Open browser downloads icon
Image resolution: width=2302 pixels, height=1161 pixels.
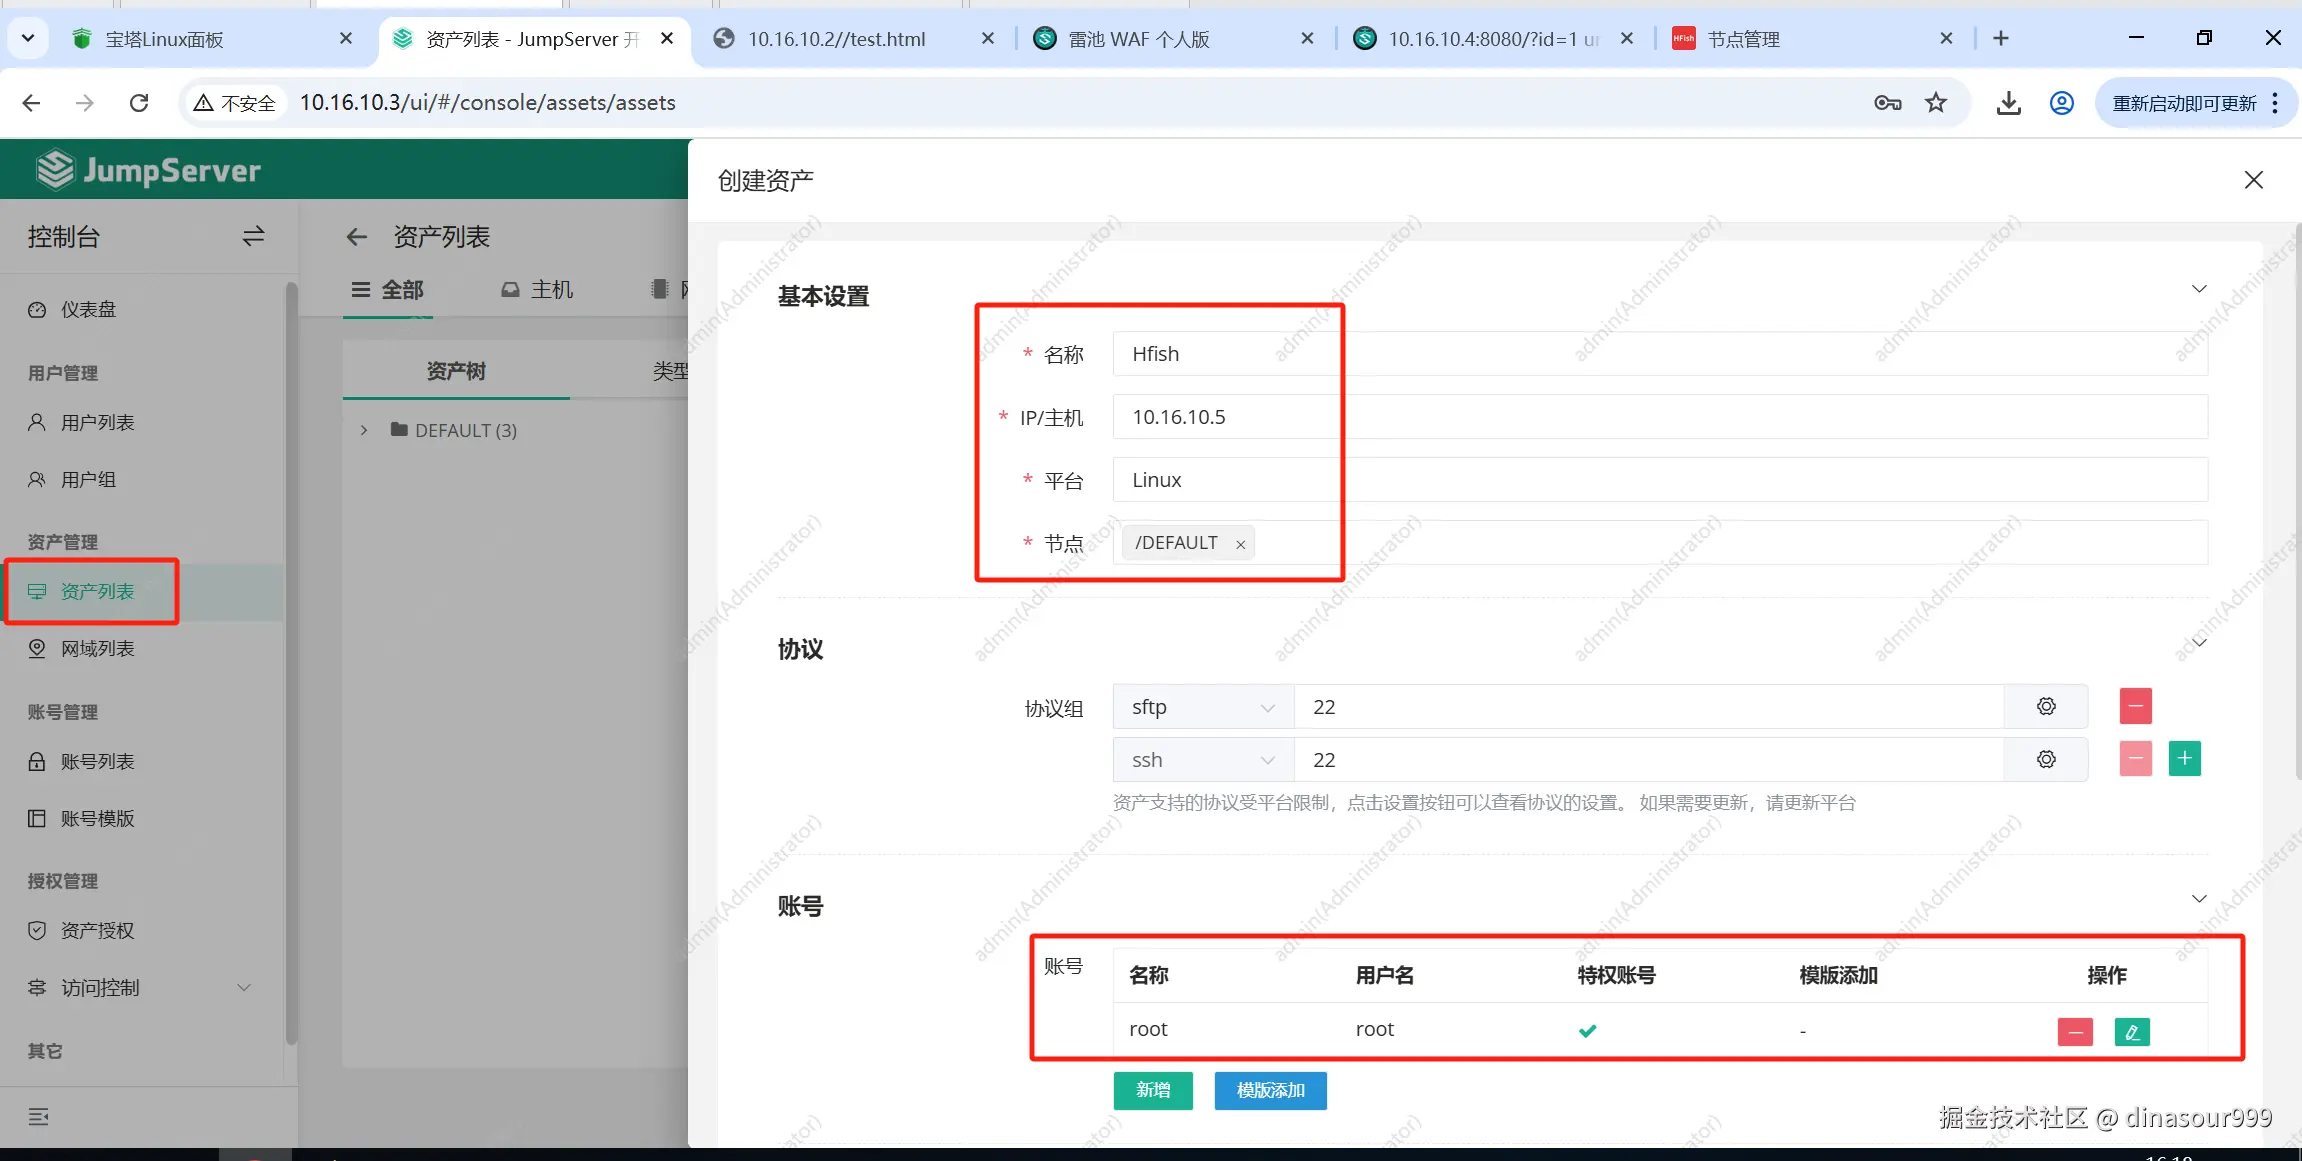[x=2008, y=103]
